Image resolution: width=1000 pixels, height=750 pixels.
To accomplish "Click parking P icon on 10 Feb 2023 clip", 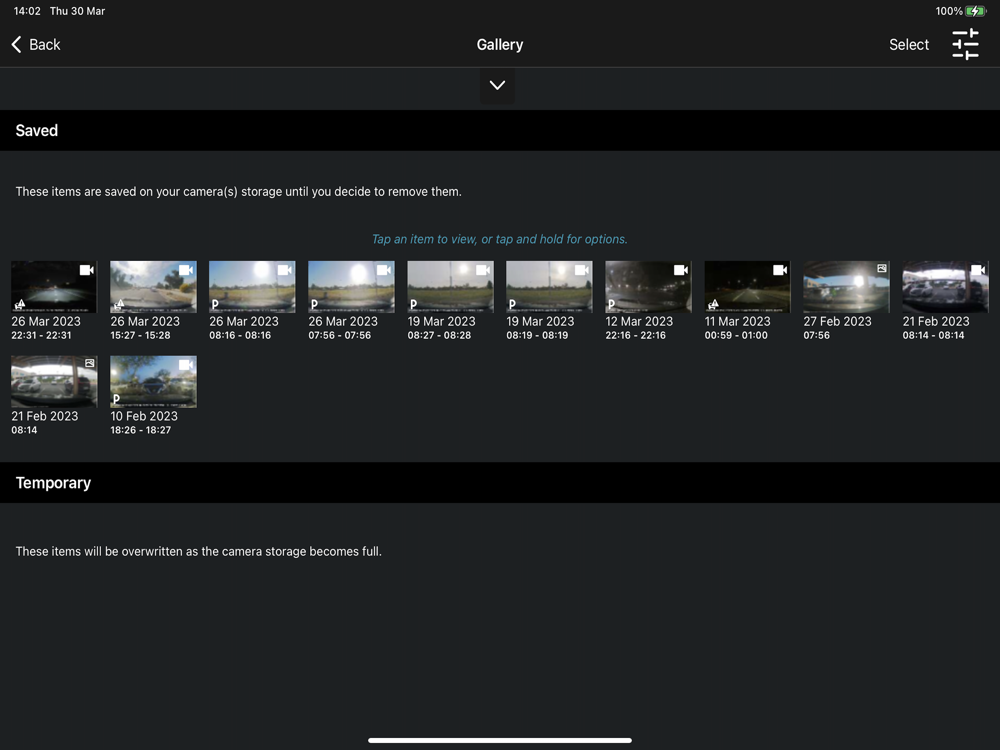I will click(117, 399).
